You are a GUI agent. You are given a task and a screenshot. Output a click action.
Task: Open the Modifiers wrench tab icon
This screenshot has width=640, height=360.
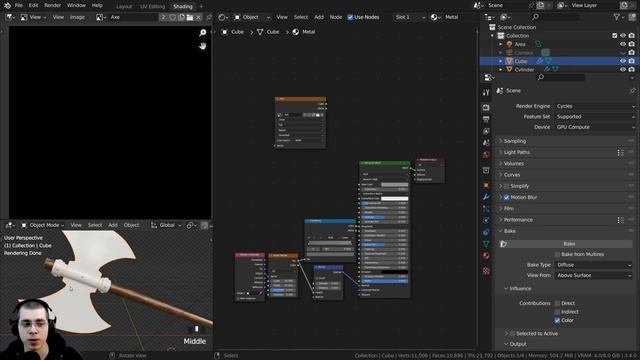tap(486, 197)
